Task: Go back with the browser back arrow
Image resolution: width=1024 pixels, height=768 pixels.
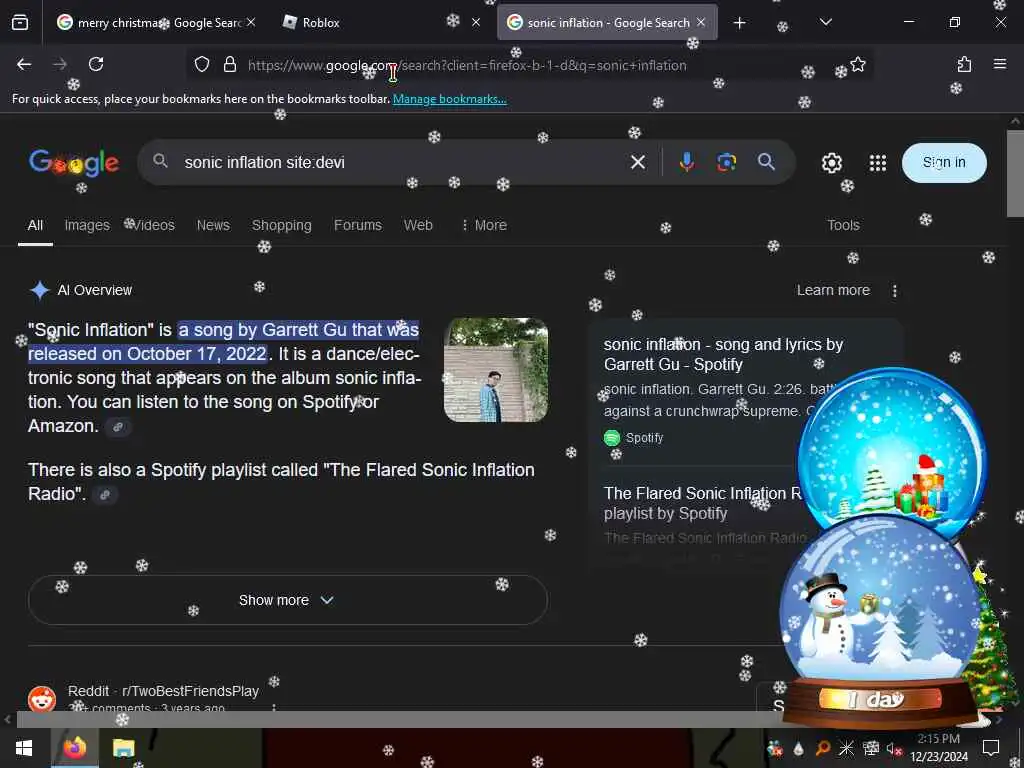Action: 24,64
